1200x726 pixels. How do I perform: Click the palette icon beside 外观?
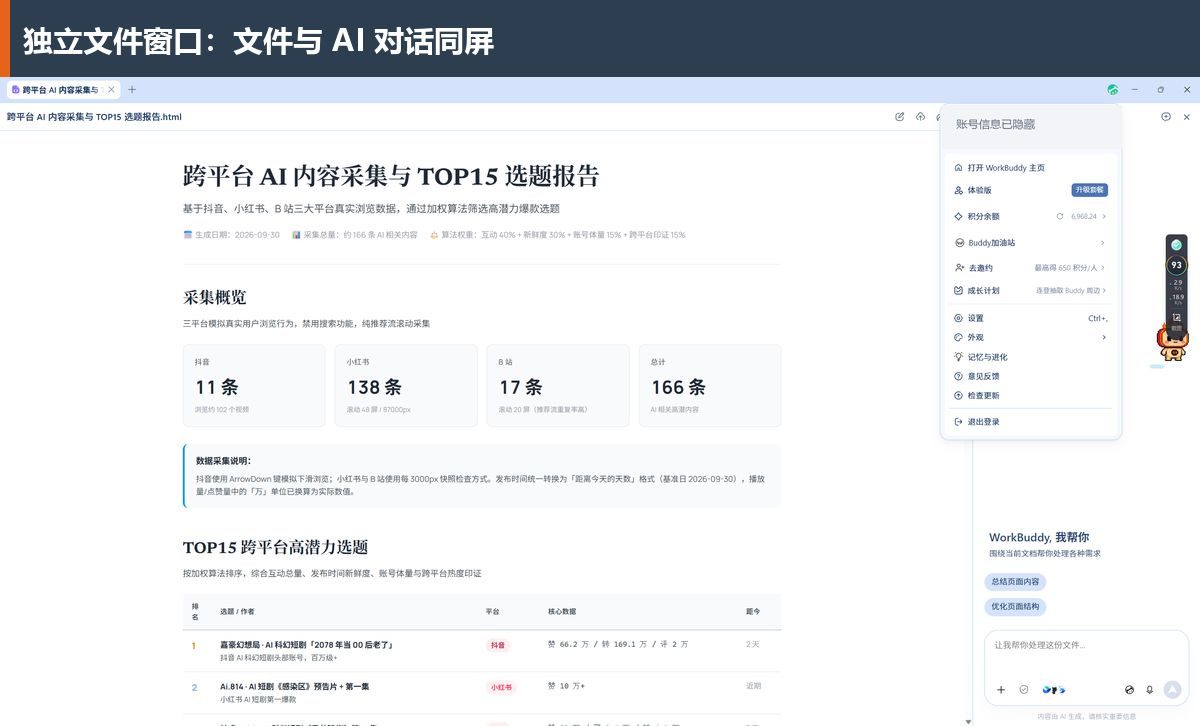point(959,338)
